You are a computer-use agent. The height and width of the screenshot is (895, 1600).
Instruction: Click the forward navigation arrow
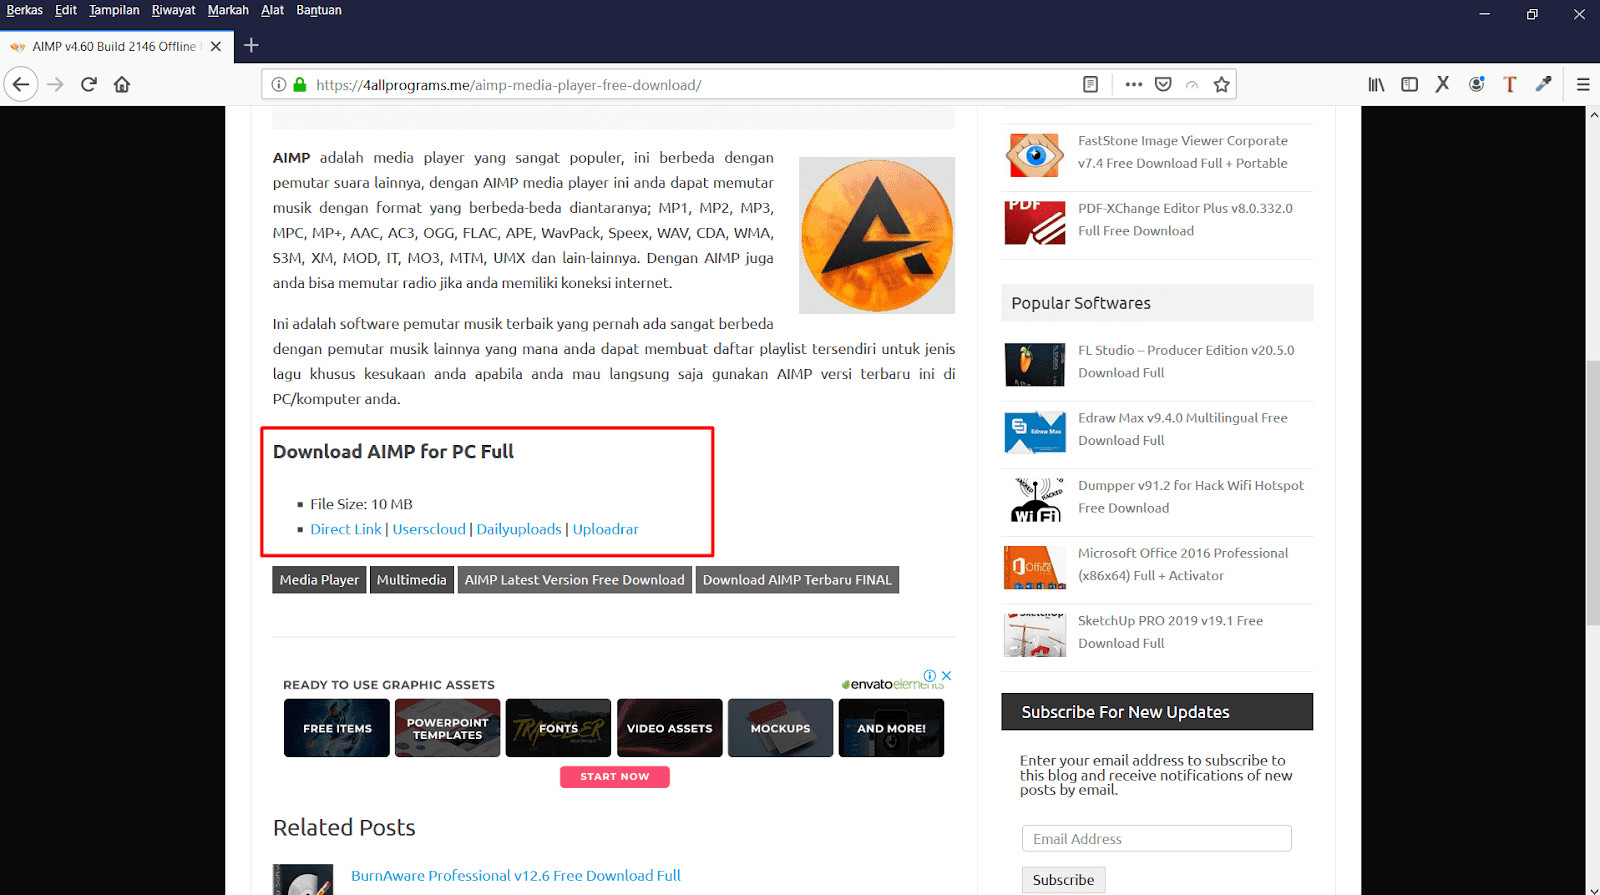(x=55, y=85)
